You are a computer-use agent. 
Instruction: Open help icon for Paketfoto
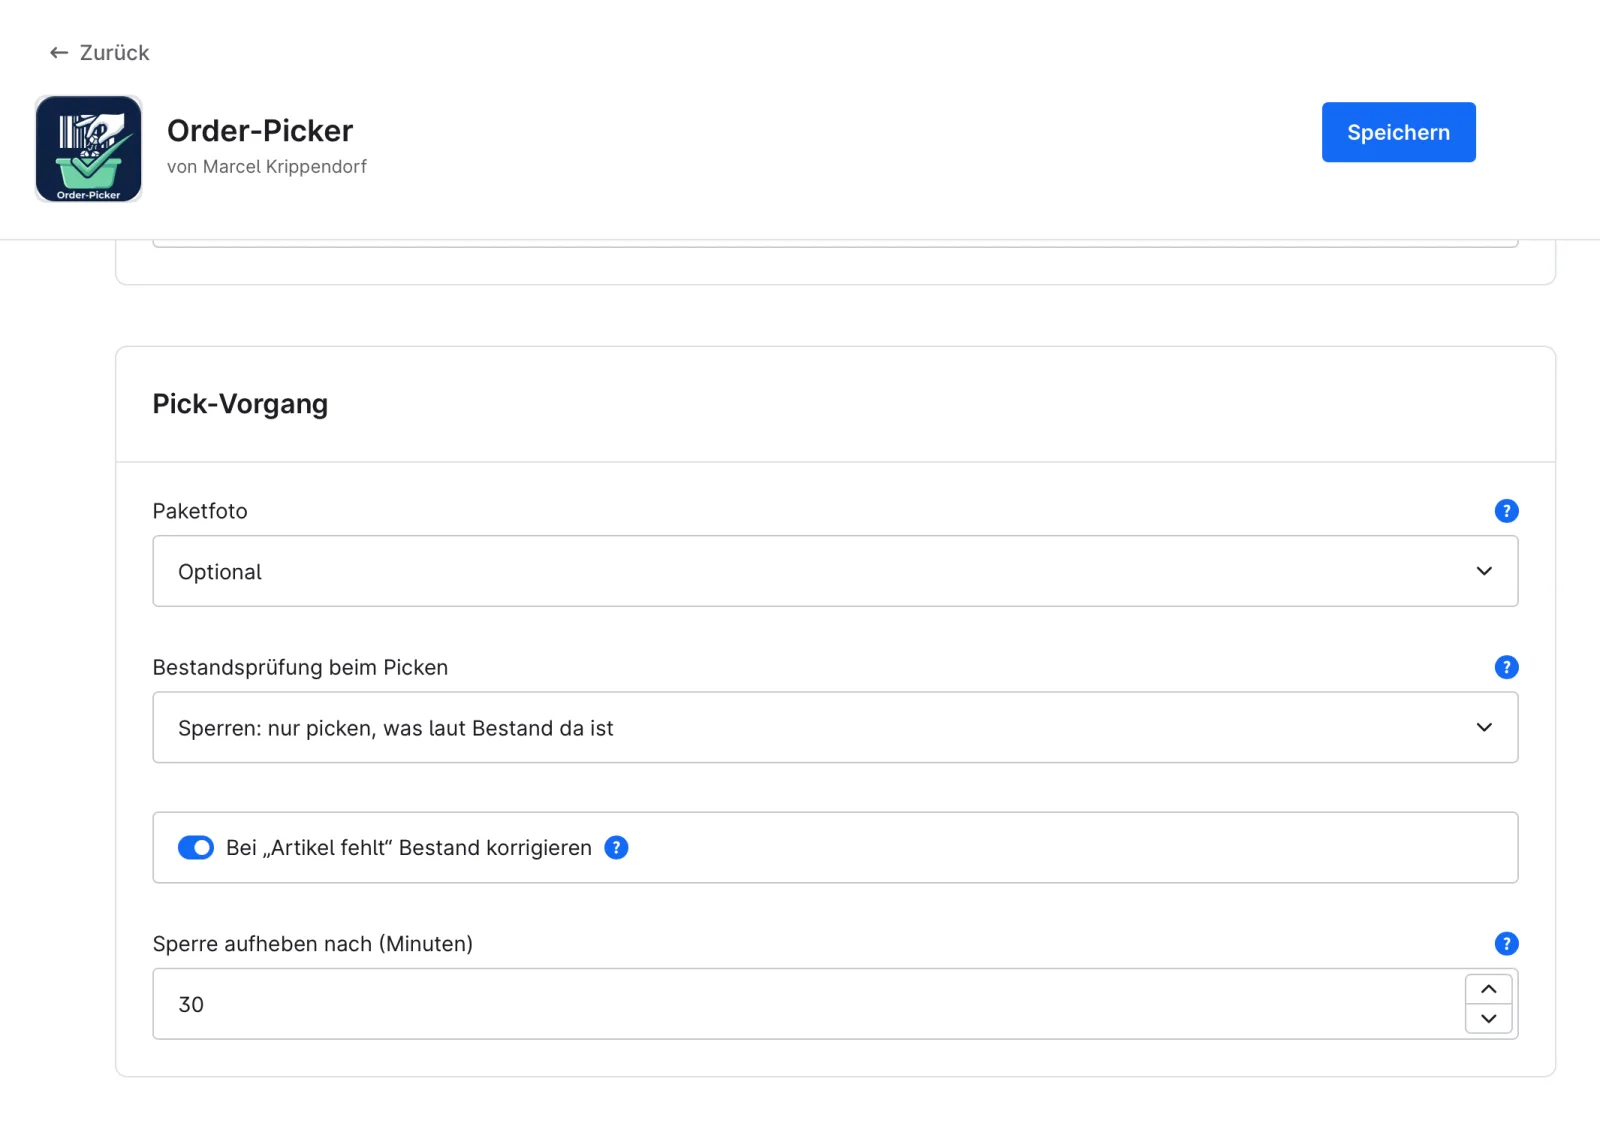tap(1506, 511)
